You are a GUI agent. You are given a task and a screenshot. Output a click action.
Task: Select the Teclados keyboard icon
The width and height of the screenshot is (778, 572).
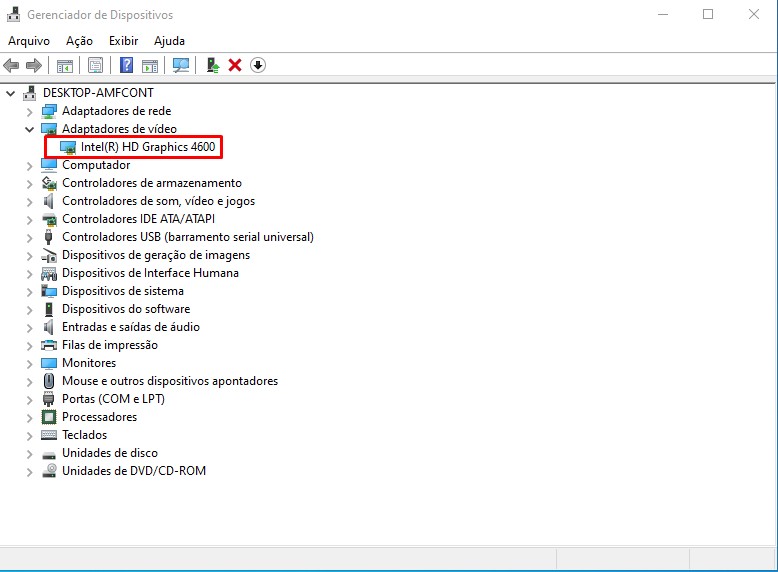(x=49, y=435)
